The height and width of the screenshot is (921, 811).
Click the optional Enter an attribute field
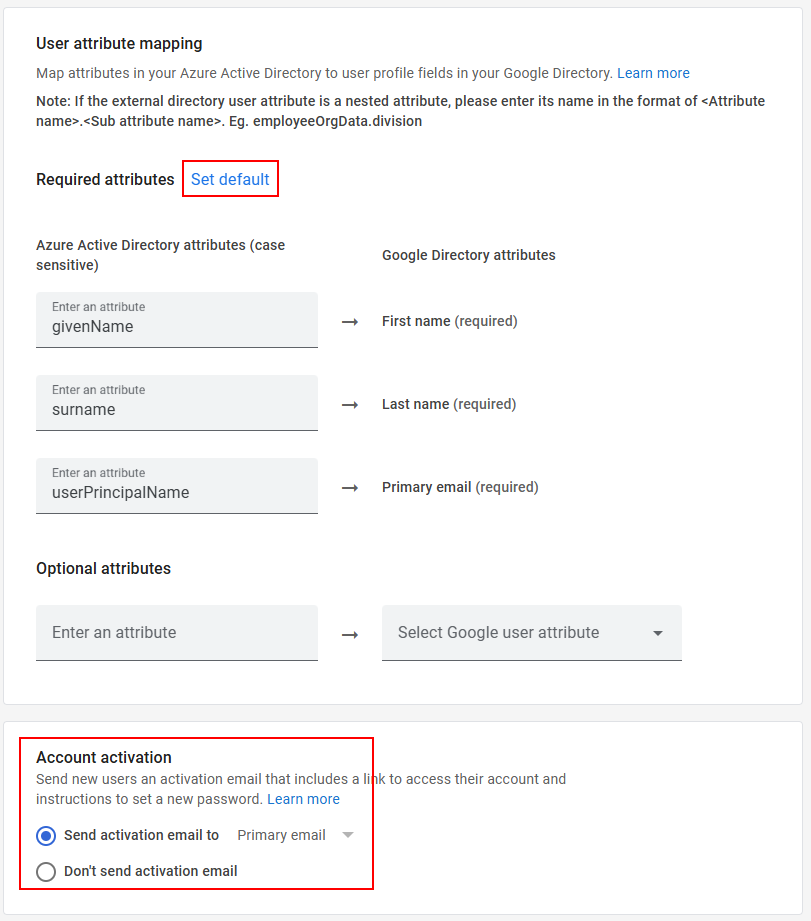(x=176, y=632)
